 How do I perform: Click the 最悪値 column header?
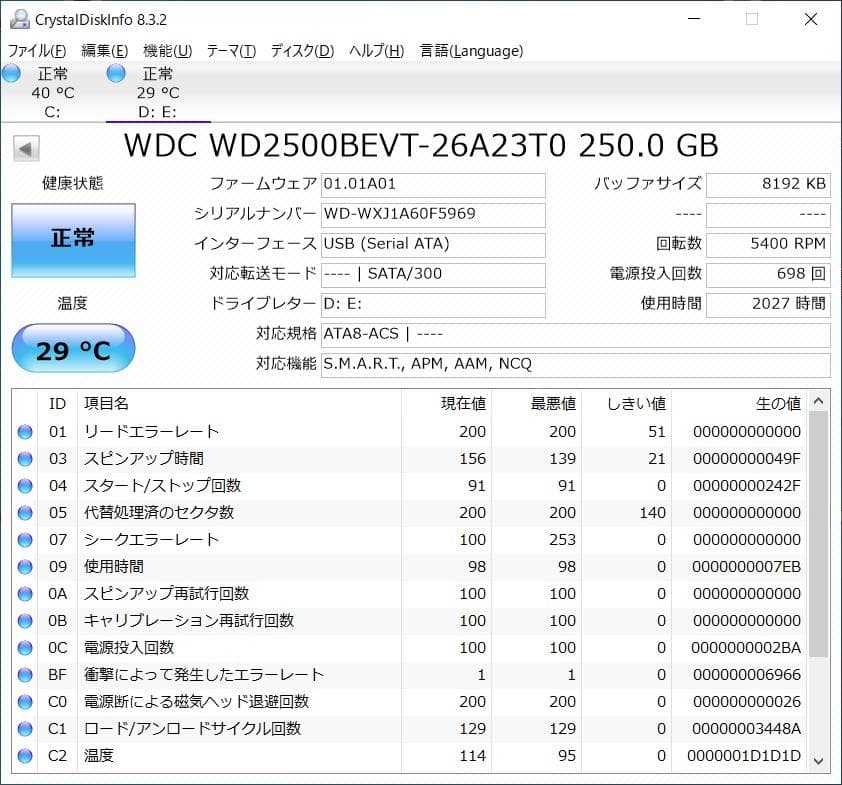coord(536,403)
